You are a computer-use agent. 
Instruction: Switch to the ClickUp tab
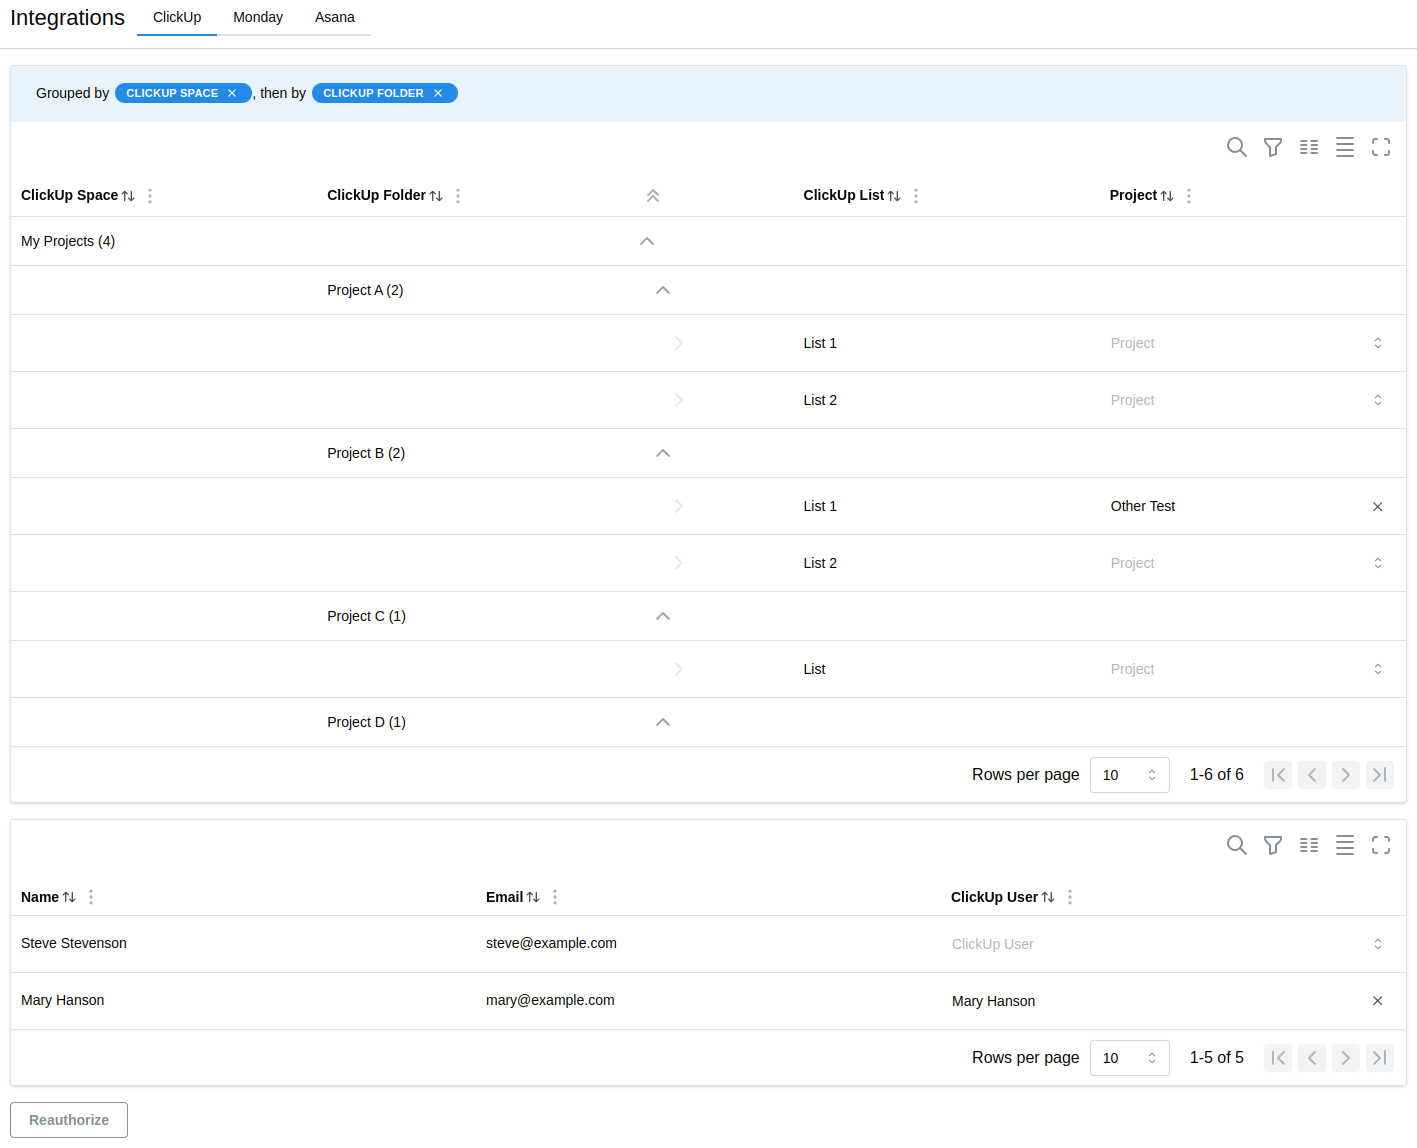point(177,17)
